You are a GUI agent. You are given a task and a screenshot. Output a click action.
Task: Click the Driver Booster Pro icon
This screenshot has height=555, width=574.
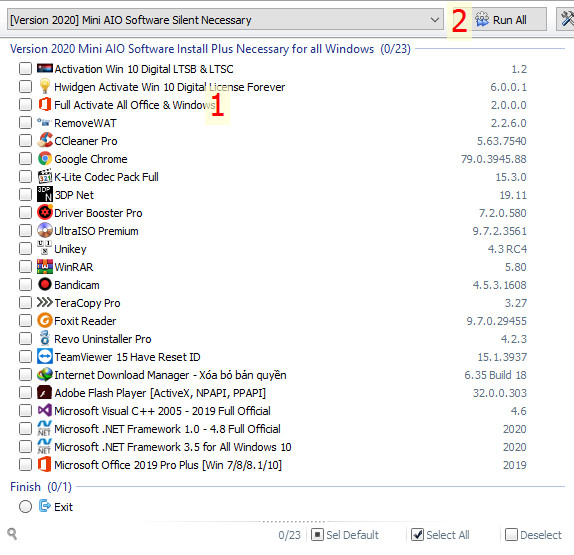45,213
